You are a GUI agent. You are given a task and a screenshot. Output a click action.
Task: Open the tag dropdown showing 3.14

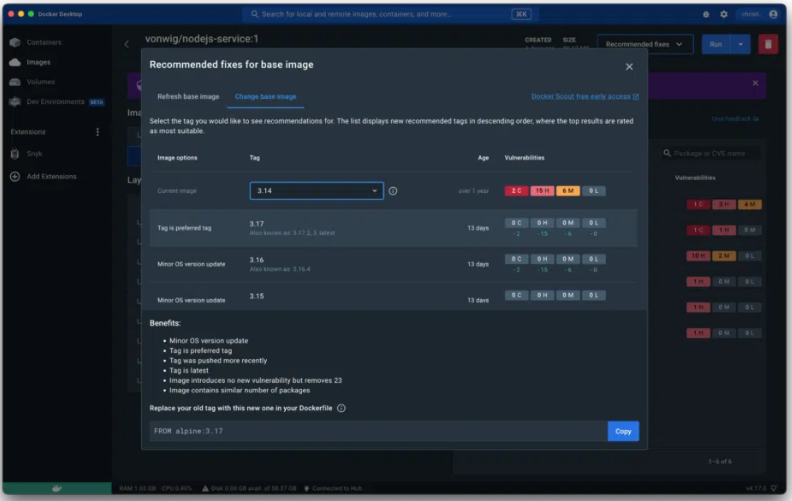316,191
